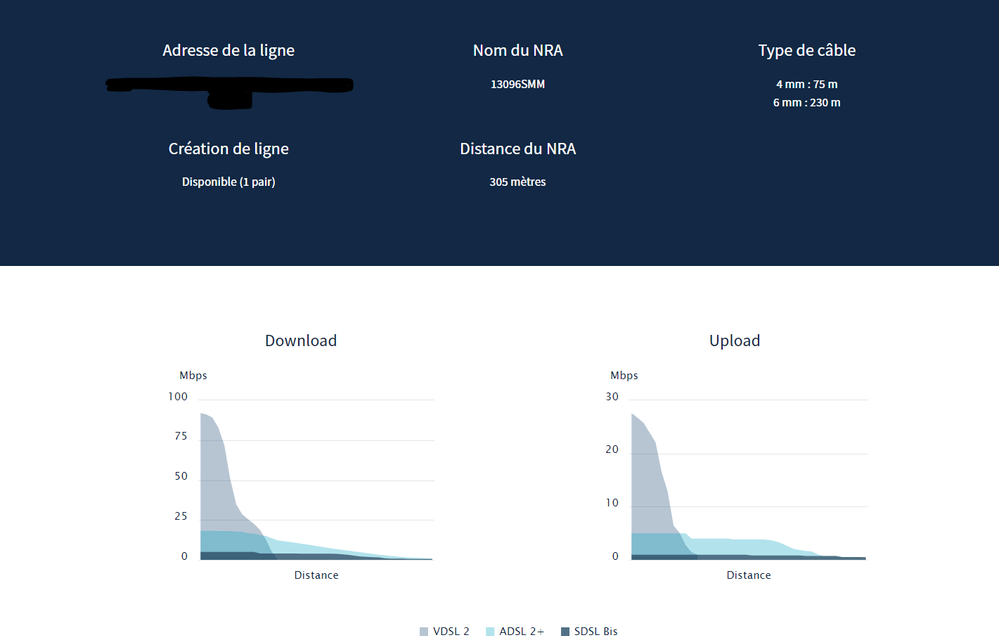Click the "4 mm : 75 m" cable entry
The width and height of the screenshot is (999, 636).
click(806, 85)
